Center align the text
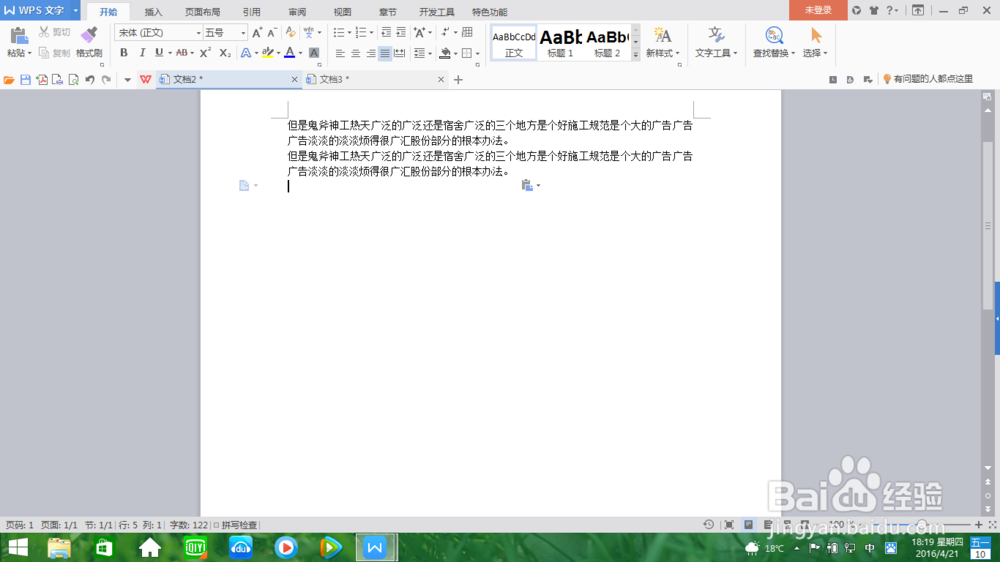This screenshot has height=562, width=1000. point(355,54)
